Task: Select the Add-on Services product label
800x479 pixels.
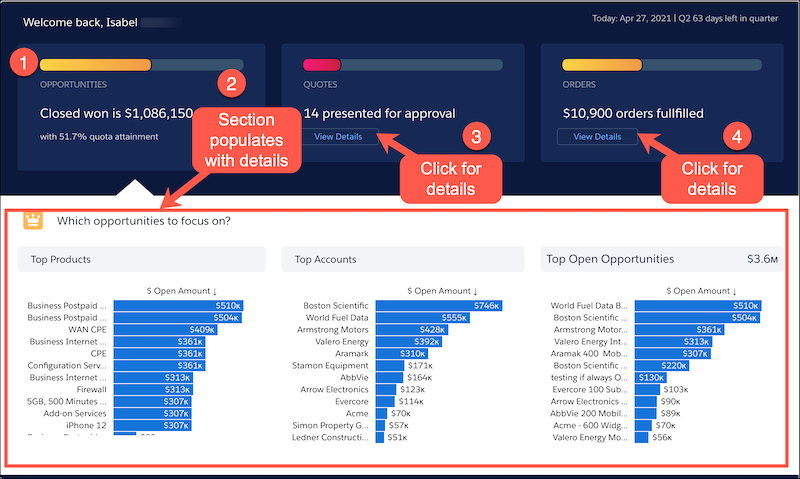Action: (x=75, y=414)
